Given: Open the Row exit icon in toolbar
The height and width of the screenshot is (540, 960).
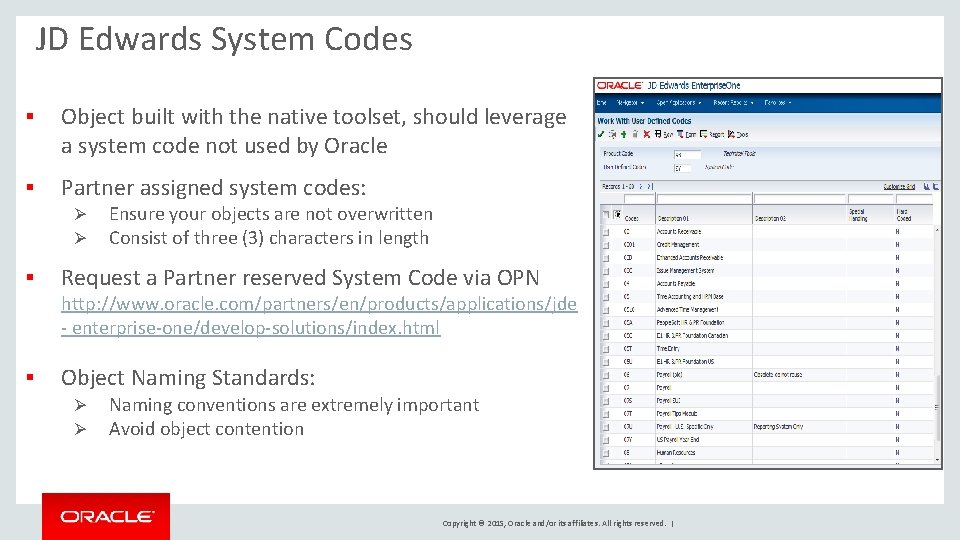Looking at the screenshot, I should click(658, 134).
